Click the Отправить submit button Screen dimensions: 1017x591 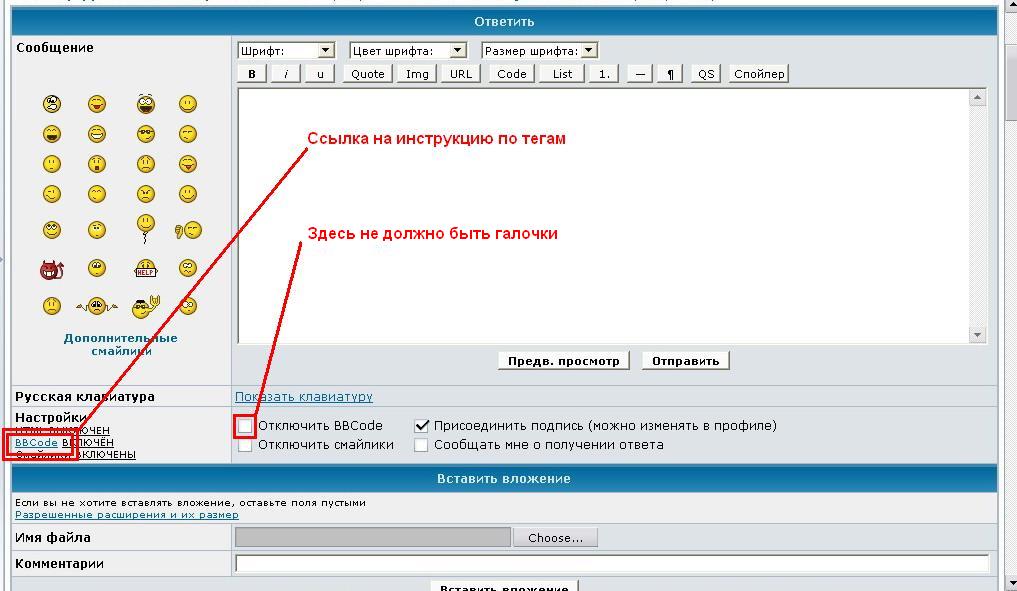(x=685, y=361)
